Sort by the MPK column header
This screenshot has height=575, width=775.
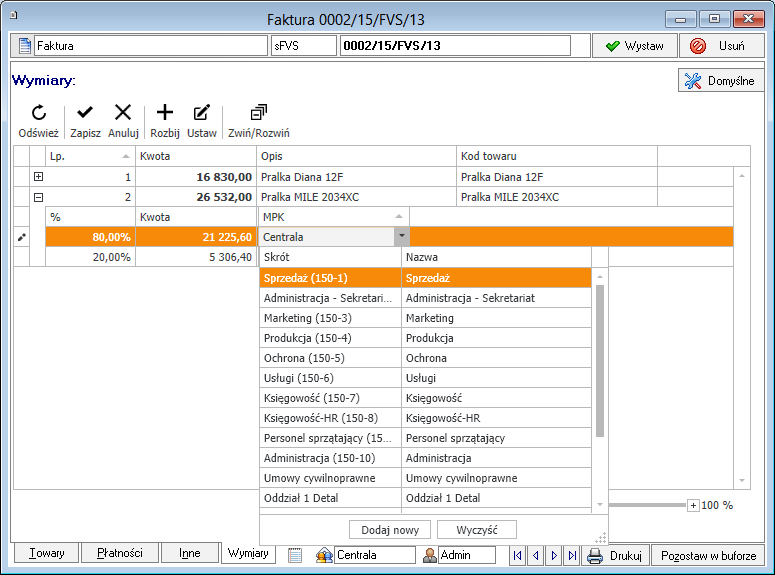pyautogui.click(x=334, y=217)
